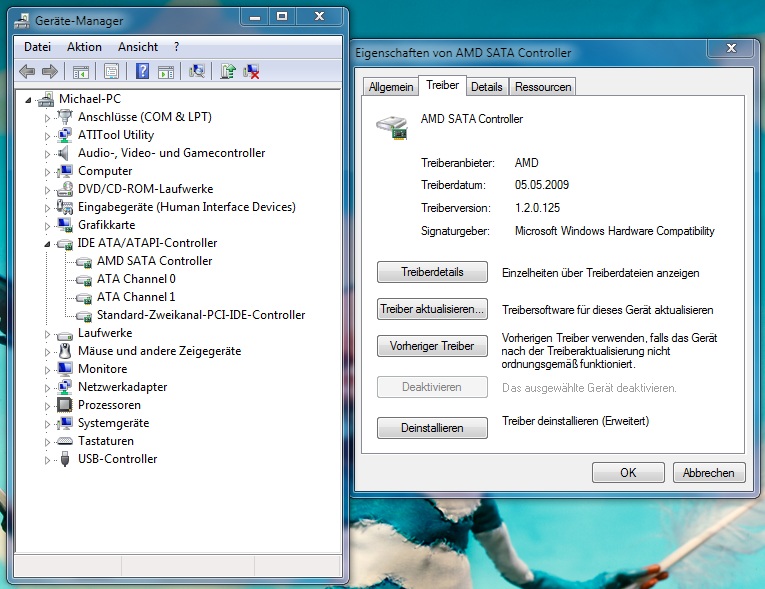Select the Tastaturen keyboard icon
This screenshot has width=765, height=589.
pos(65,441)
